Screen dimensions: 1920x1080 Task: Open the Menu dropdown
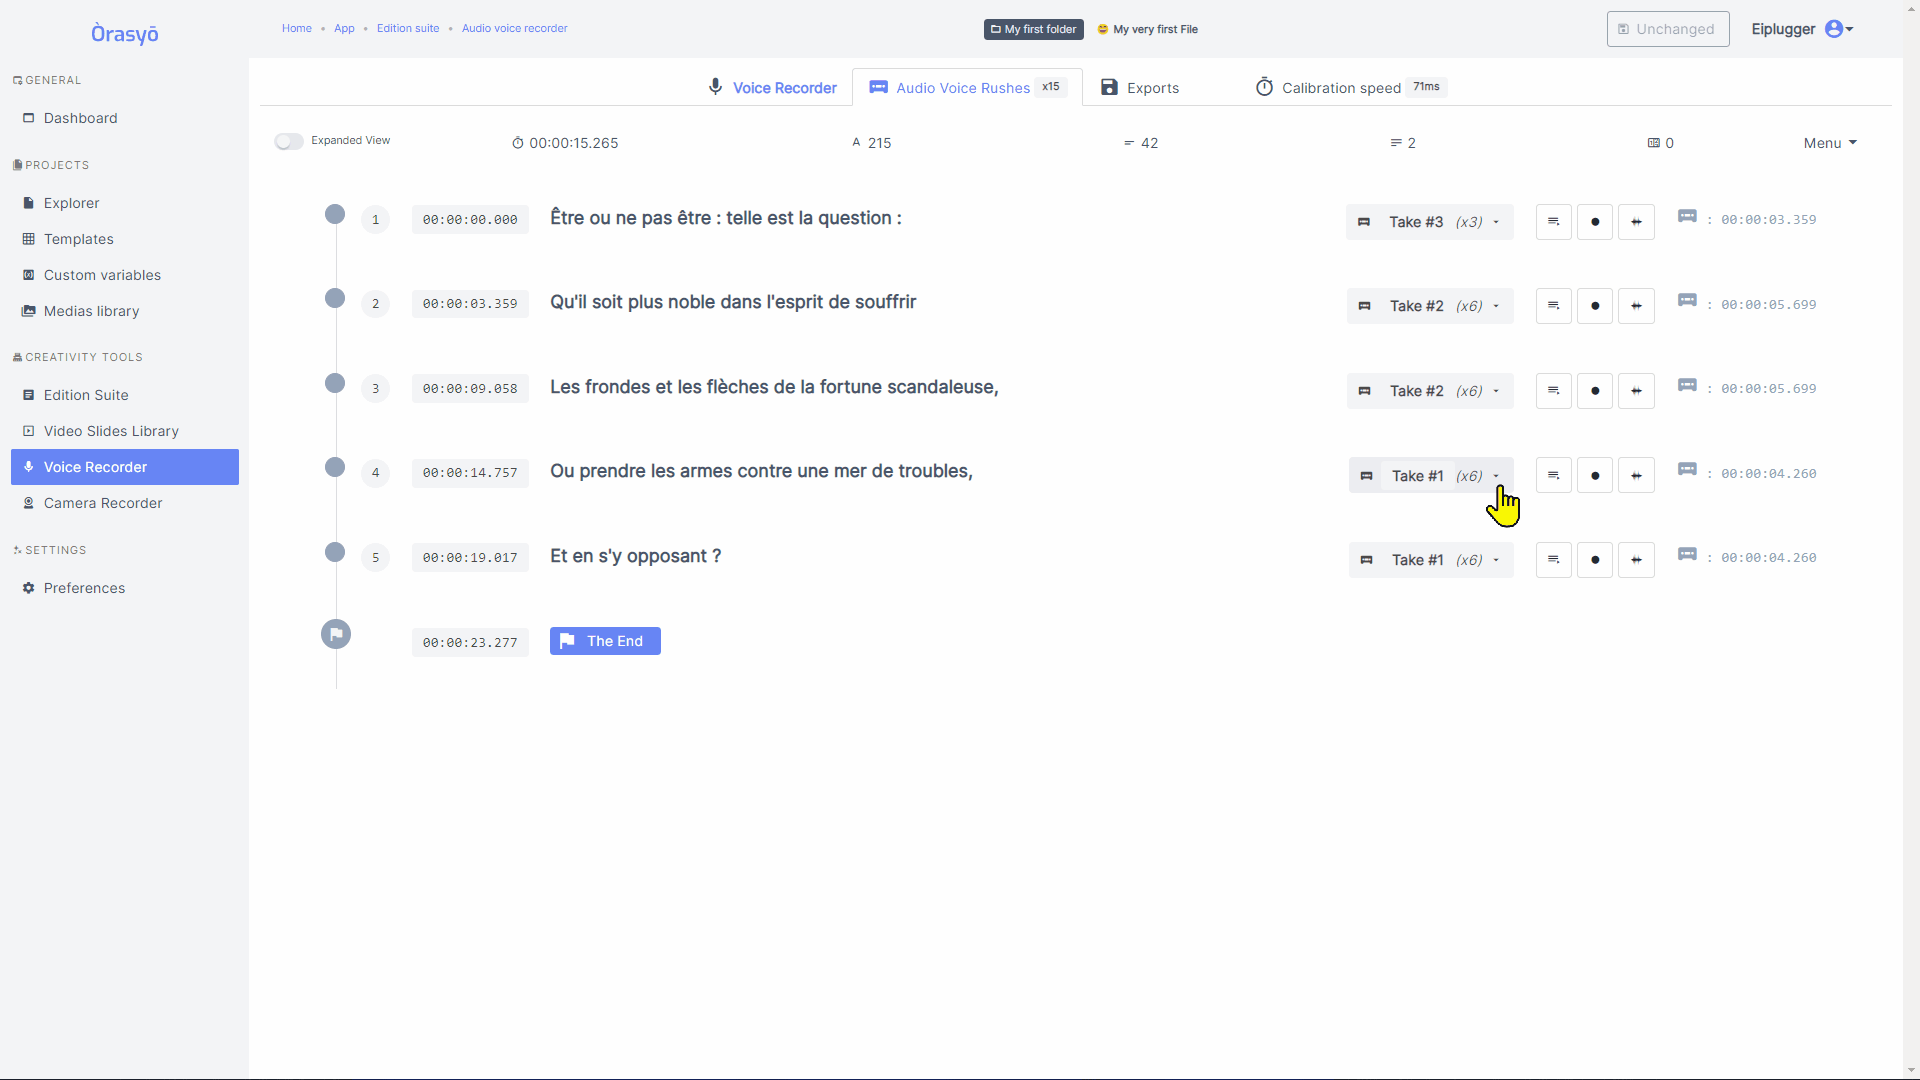pos(1830,143)
